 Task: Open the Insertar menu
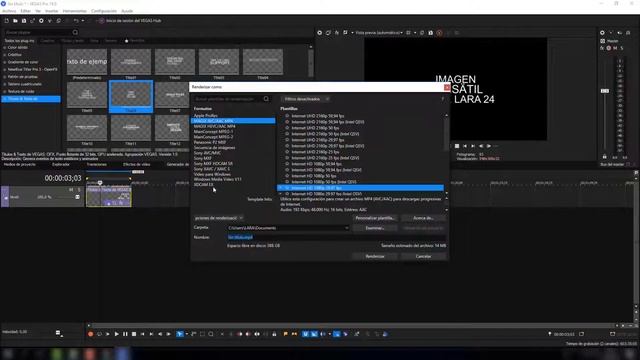click(x=51, y=11)
